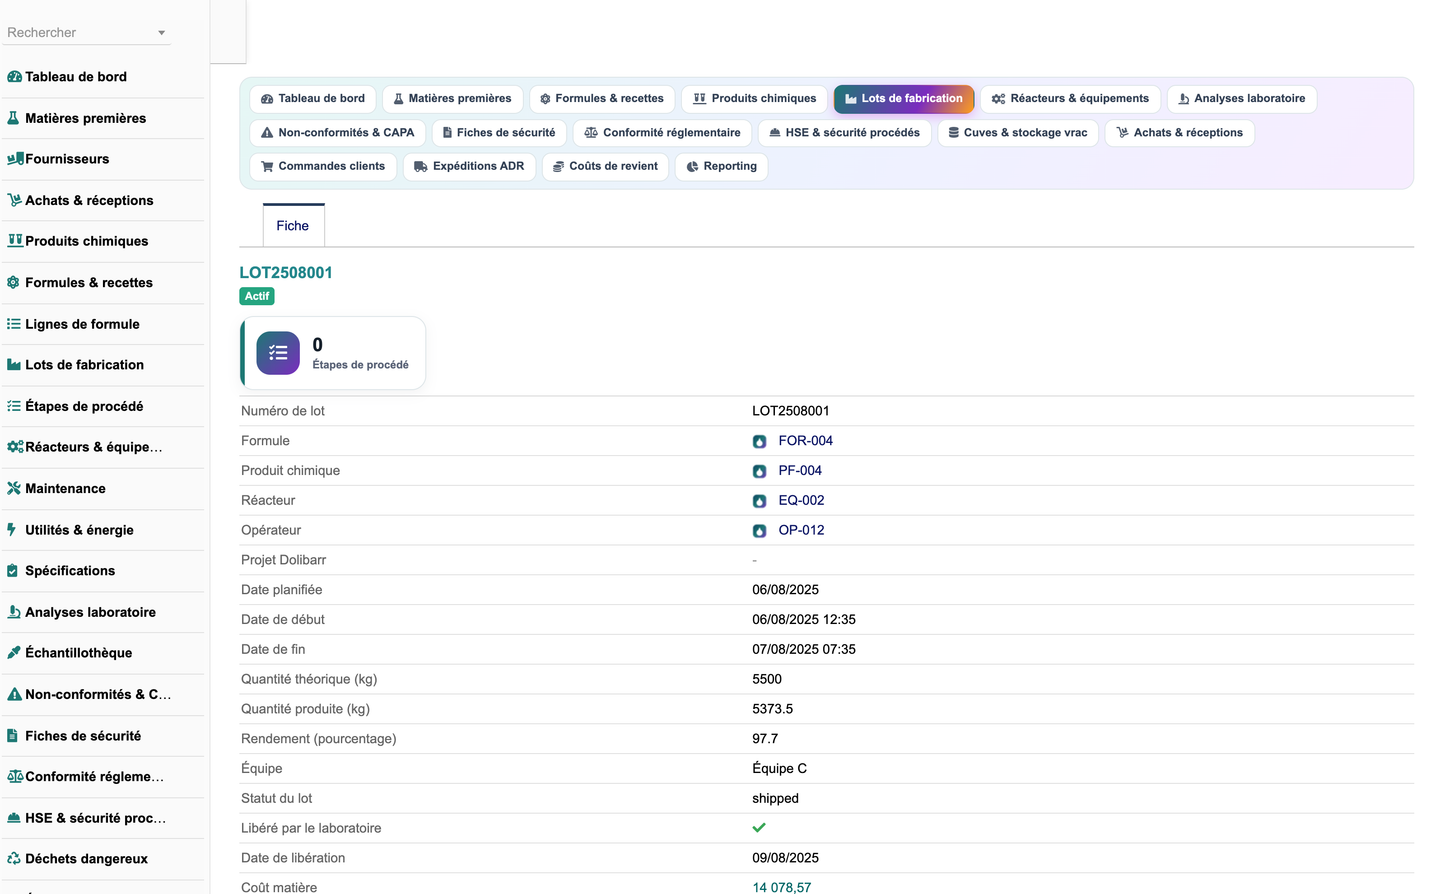Click the Actif status badge
The image size is (1445, 894).
point(257,296)
